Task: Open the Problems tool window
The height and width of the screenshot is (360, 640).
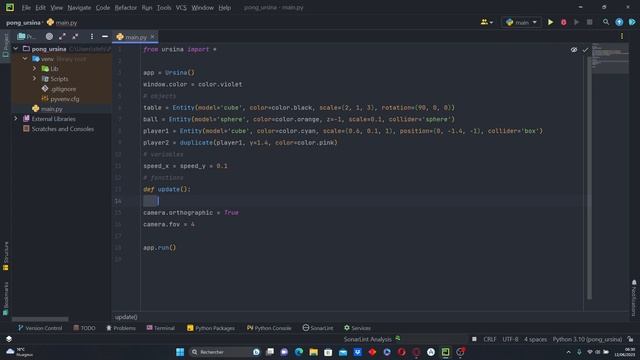Action: coord(121,328)
